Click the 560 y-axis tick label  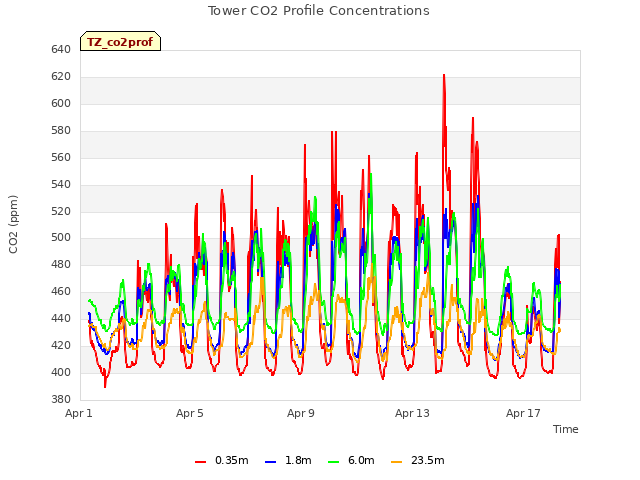coord(61,158)
